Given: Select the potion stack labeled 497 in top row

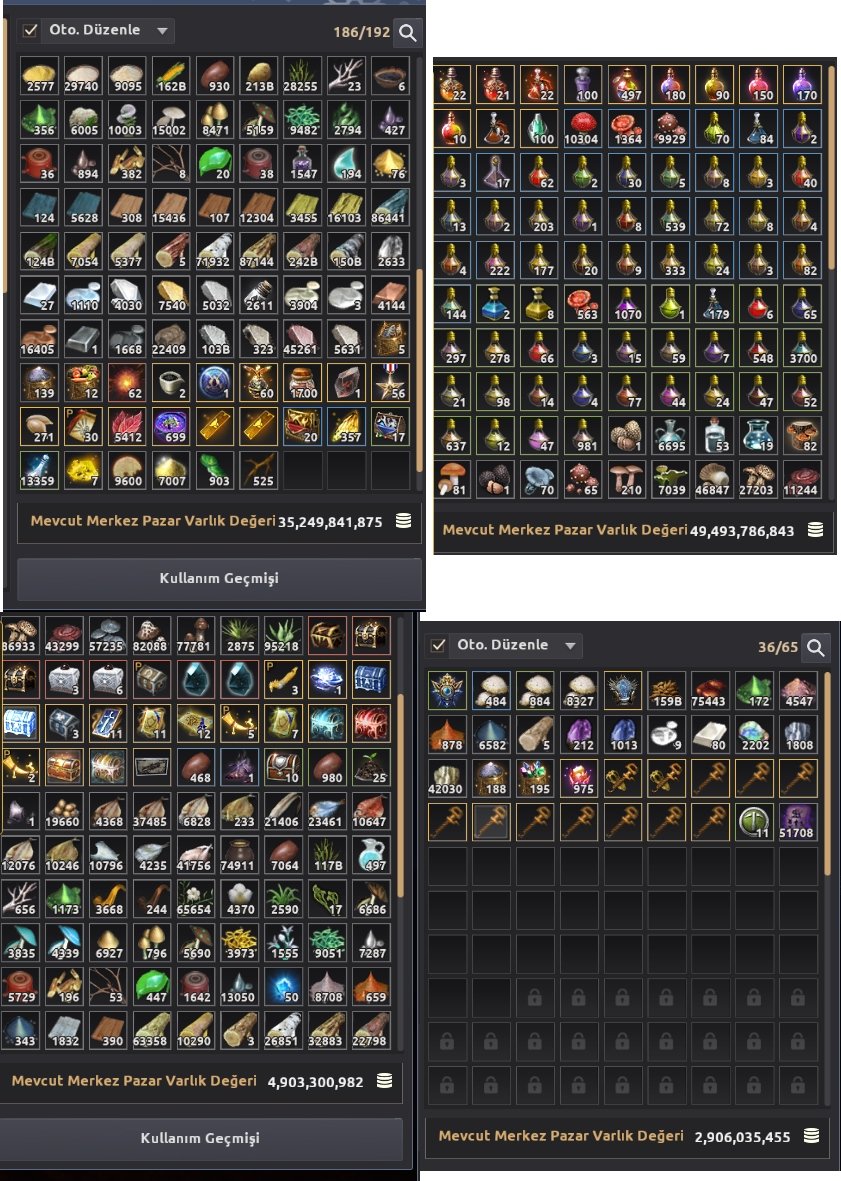Looking at the screenshot, I should pos(626,85).
